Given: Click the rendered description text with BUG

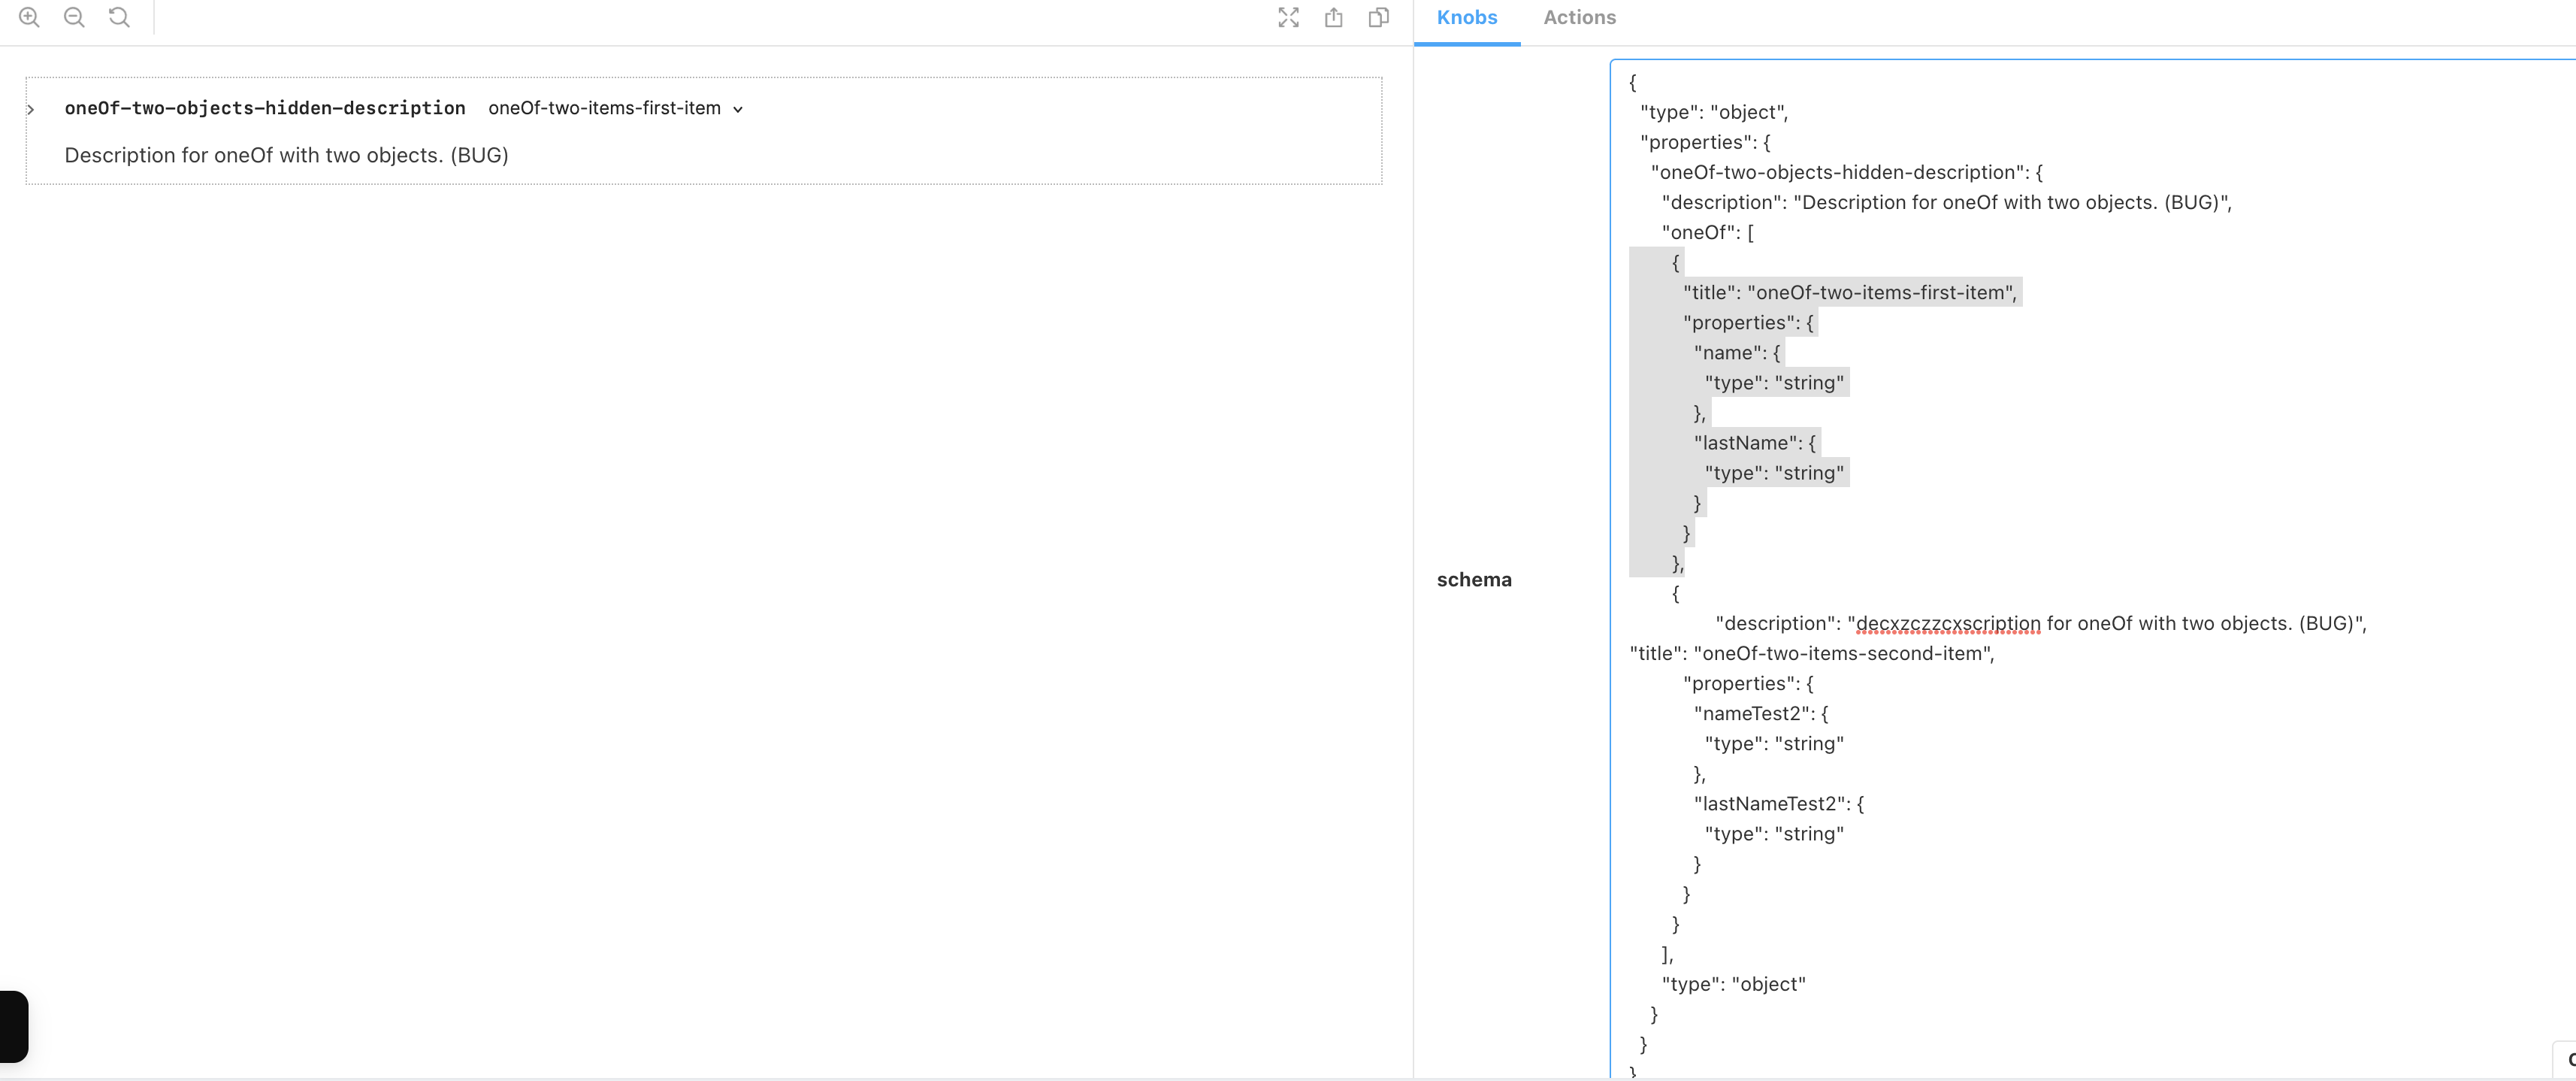Looking at the screenshot, I should [x=286, y=155].
